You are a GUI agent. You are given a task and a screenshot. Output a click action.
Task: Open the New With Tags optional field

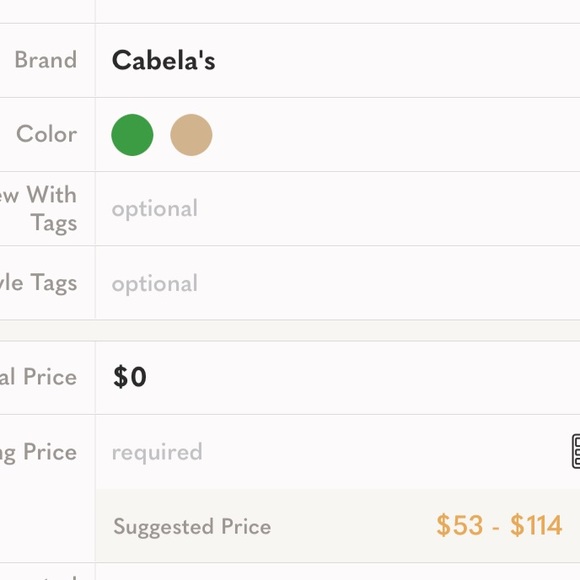pos(338,209)
